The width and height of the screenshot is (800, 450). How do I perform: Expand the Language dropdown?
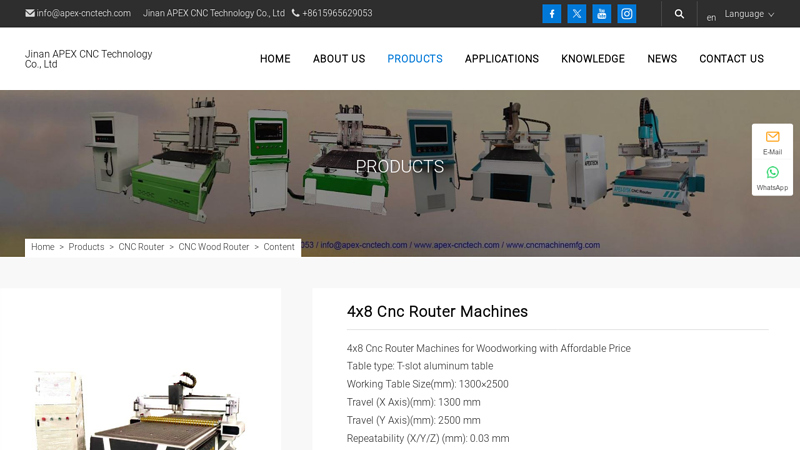tap(749, 14)
